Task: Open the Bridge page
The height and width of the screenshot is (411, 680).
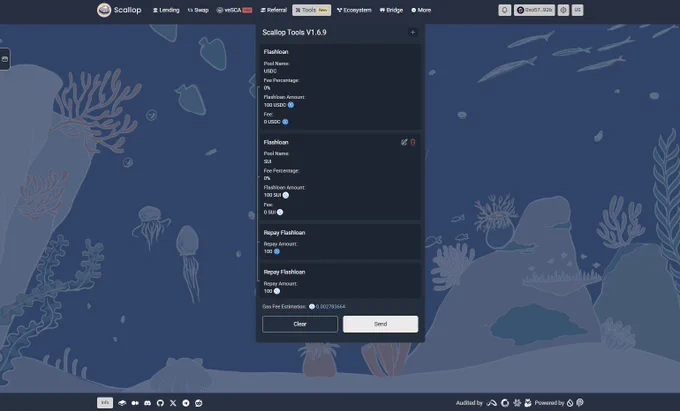Action: [x=391, y=10]
